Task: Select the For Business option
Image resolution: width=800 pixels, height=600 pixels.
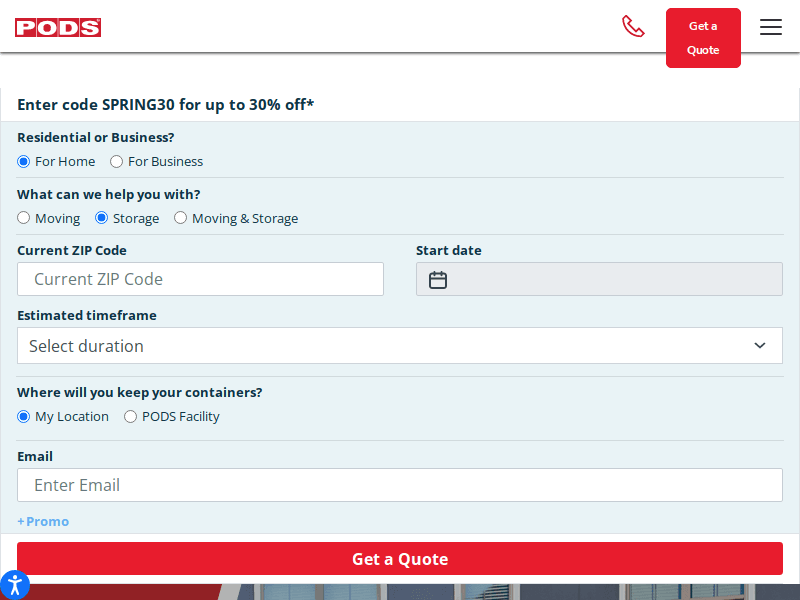Action: [x=117, y=162]
